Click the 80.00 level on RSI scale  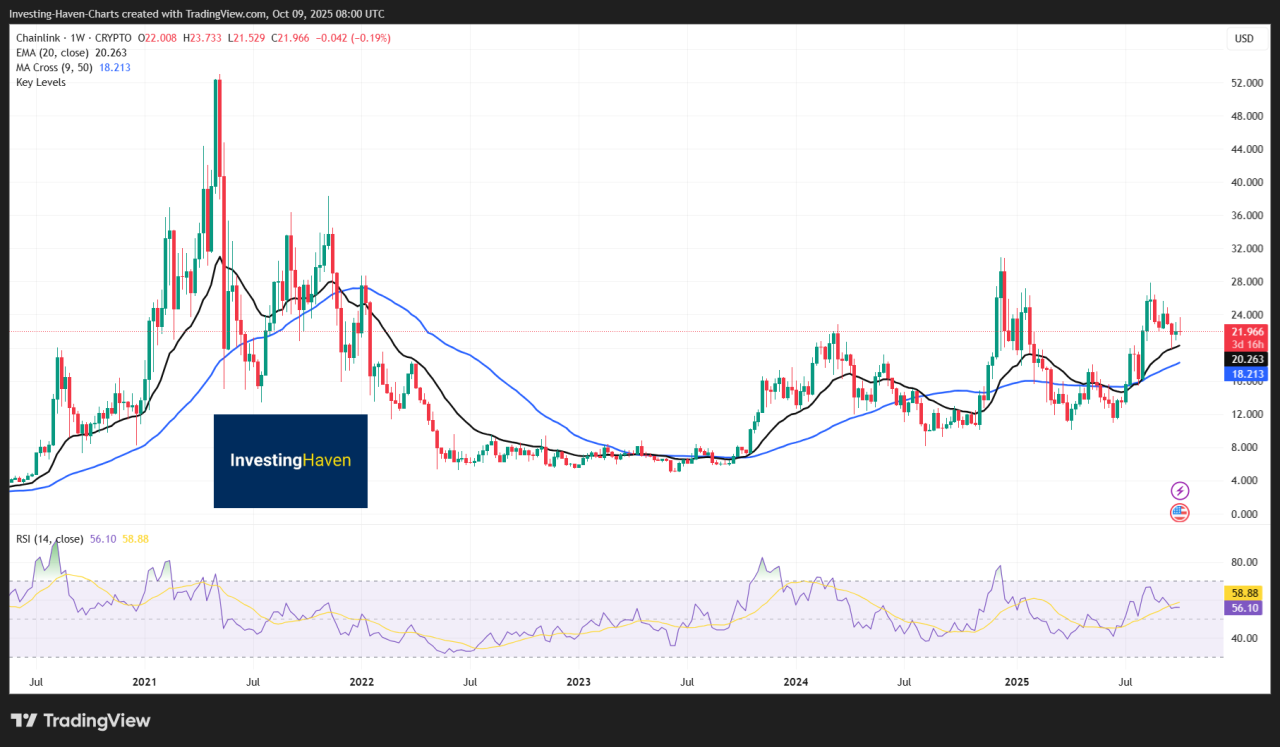(1244, 562)
